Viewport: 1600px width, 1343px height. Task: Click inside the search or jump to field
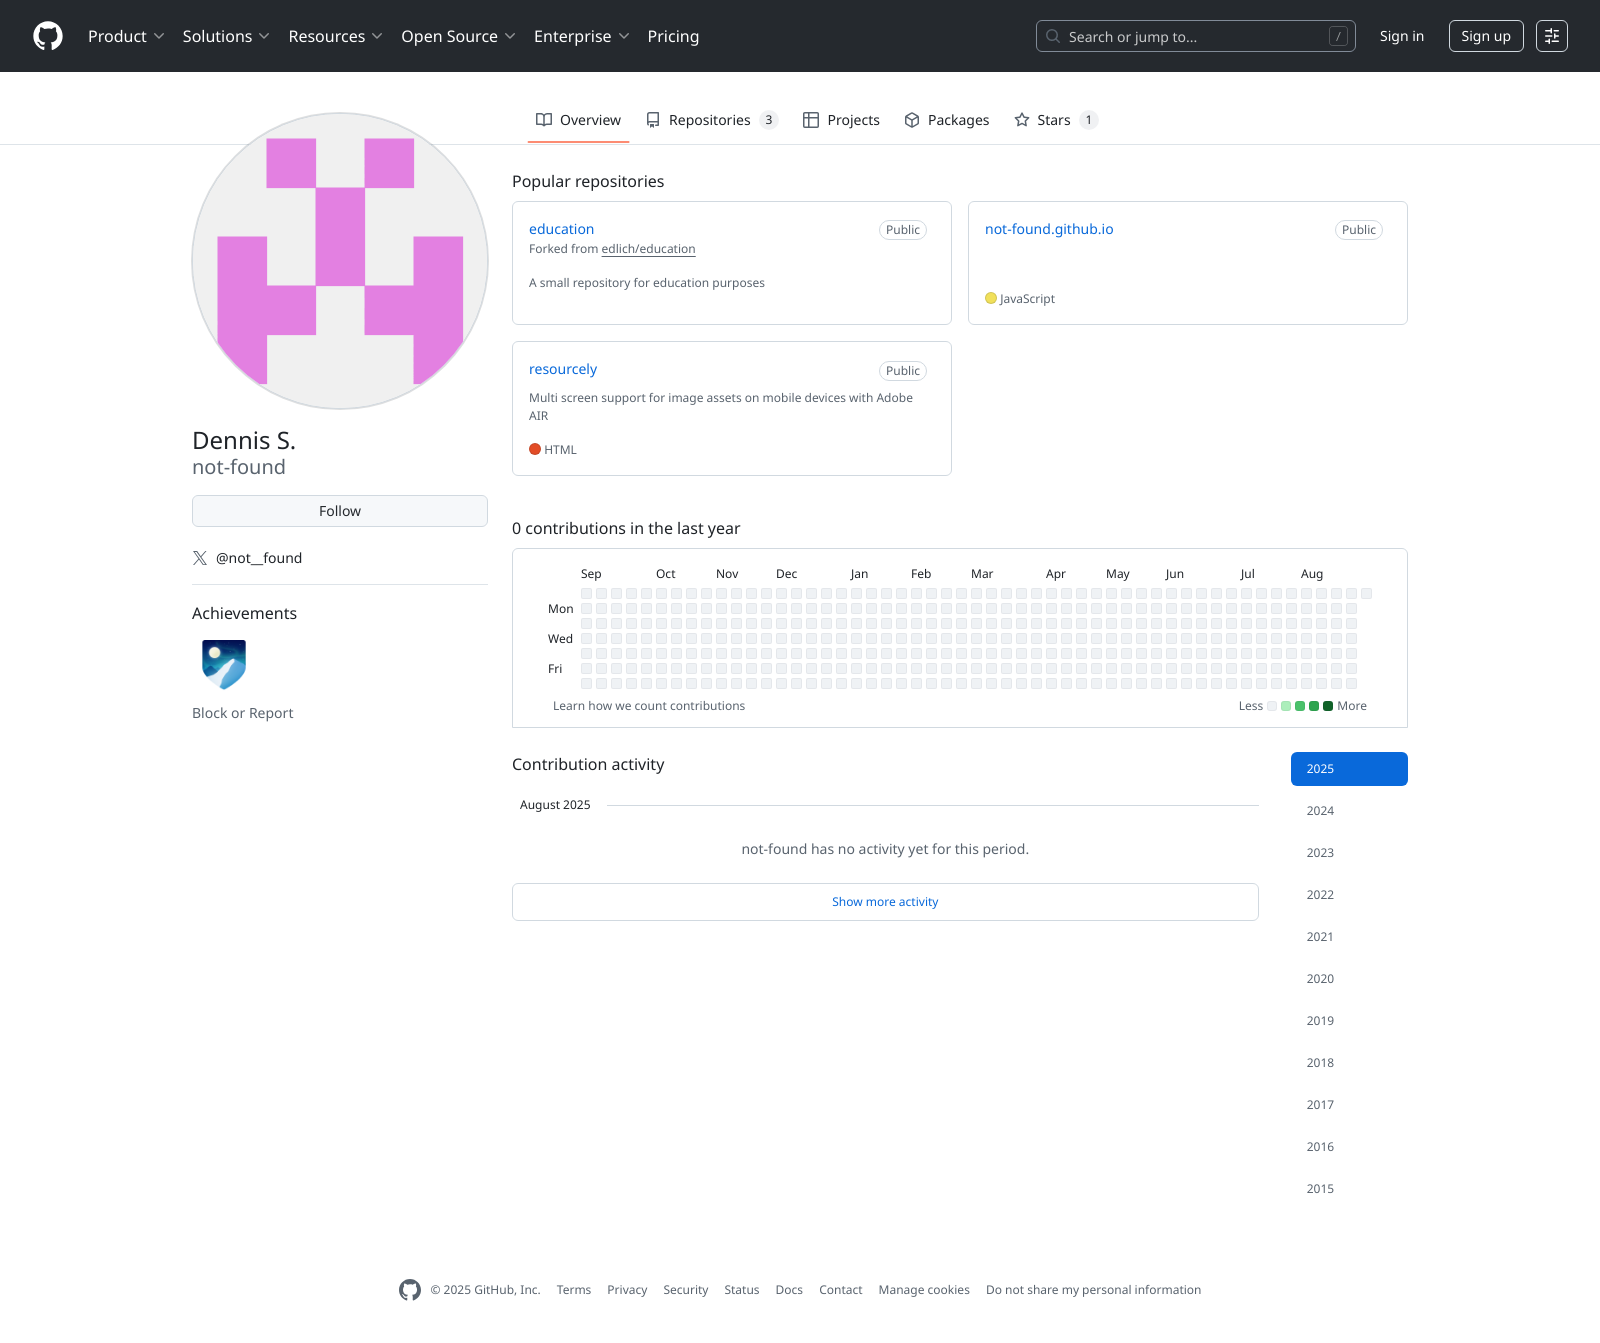[x=1196, y=36]
